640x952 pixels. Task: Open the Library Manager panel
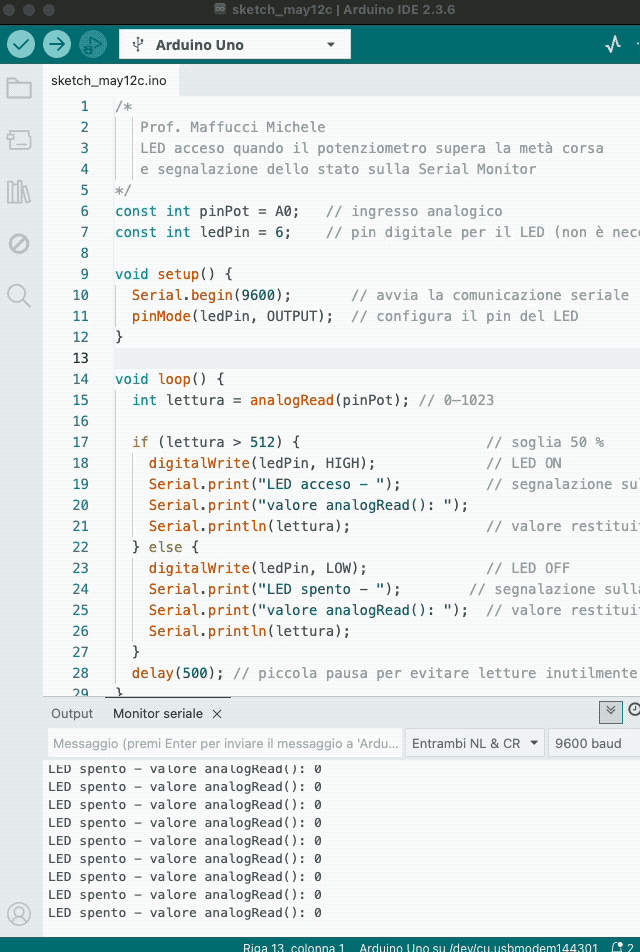(19, 191)
